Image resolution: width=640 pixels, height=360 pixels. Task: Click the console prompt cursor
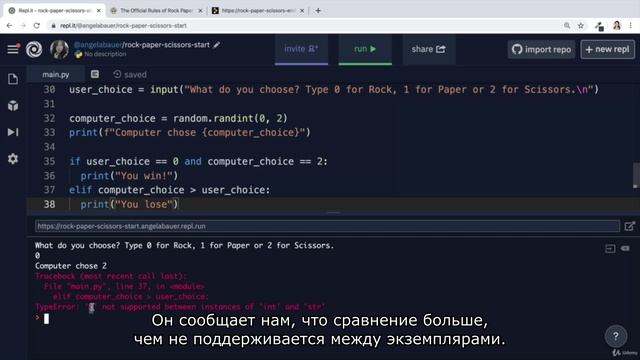tap(46, 318)
